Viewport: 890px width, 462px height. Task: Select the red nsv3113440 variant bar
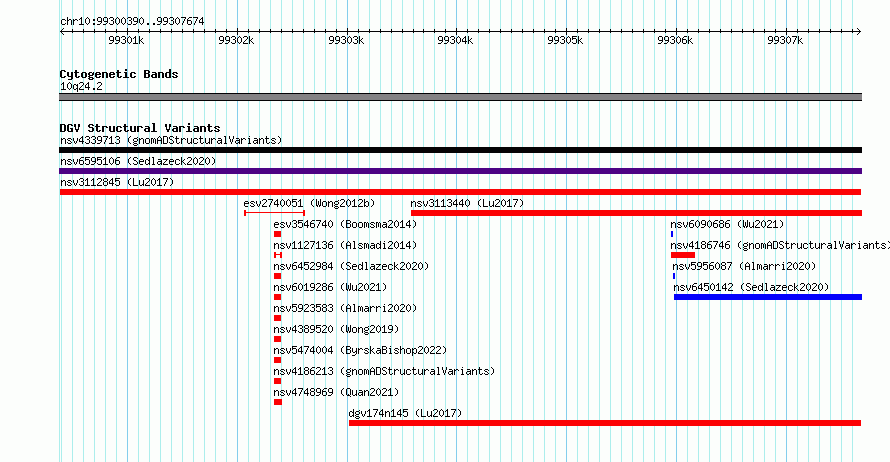coord(636,213)
